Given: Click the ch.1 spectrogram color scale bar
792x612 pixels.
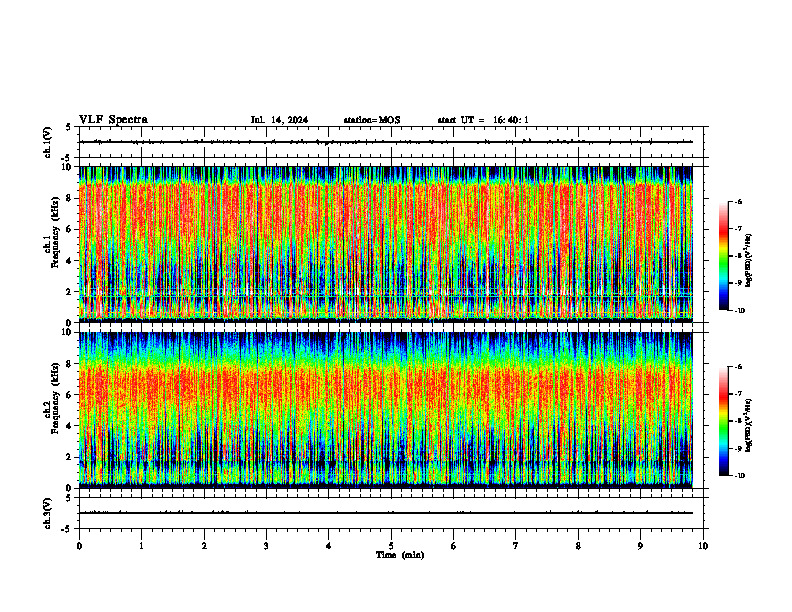Looking at the screenshot, I should tap(724, 256).
